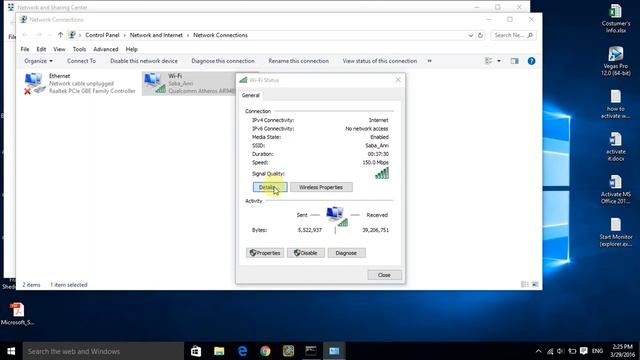Open Action Center notifications icon

[x=584, y=351]
